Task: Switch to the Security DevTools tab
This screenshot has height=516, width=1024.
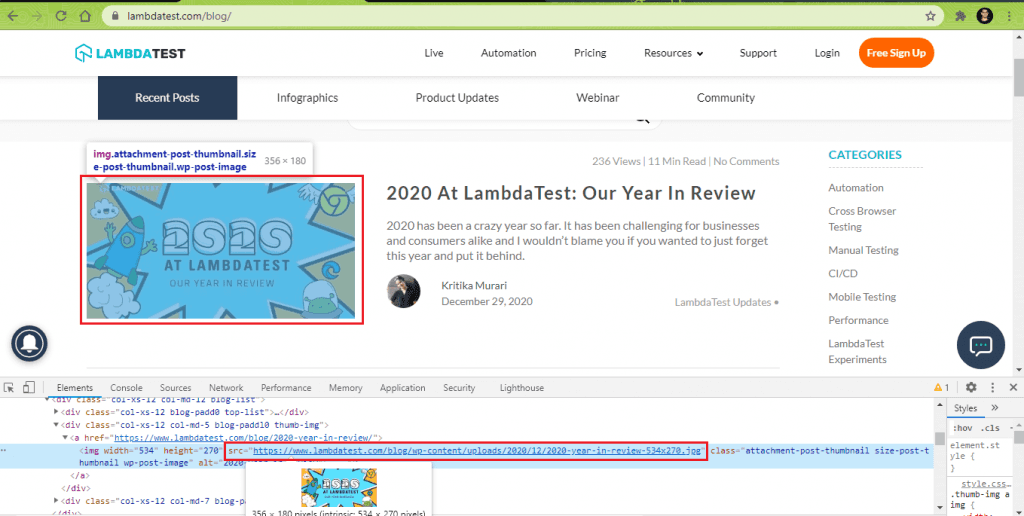Action: pyautogui.click(x=459, y=388)
